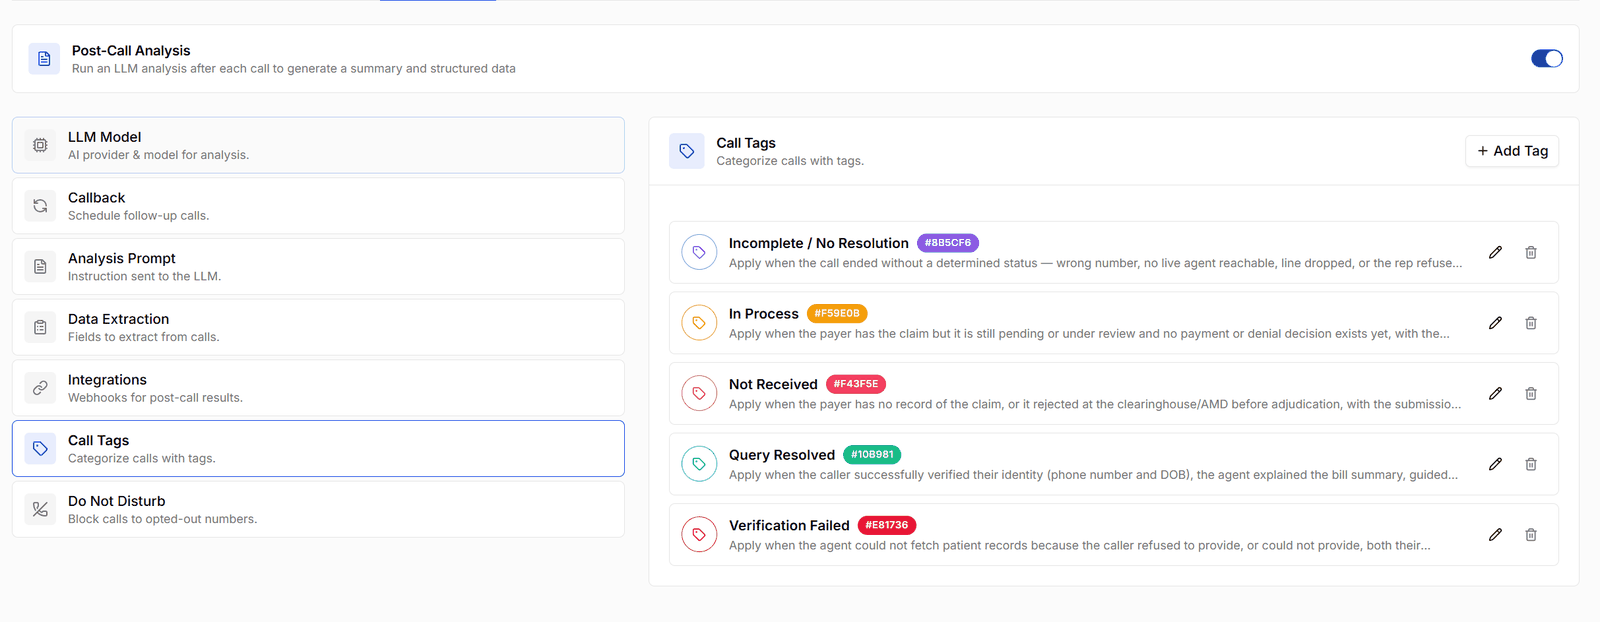Click the Integrations link icon
Image resolution: width=1600 pixels, height=622 pixels.
coord(40,388)
